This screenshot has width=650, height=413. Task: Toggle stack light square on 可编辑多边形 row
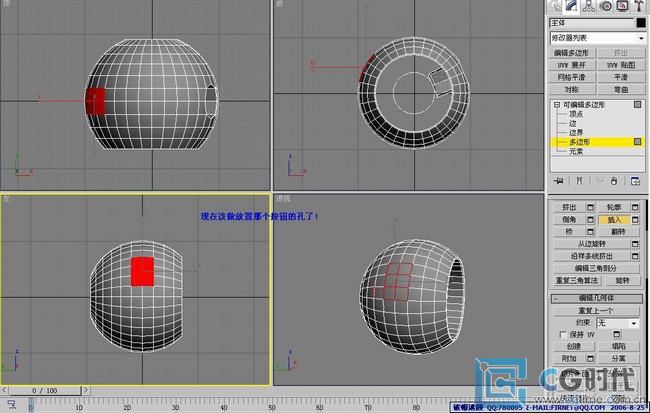[x=638, y=104]
